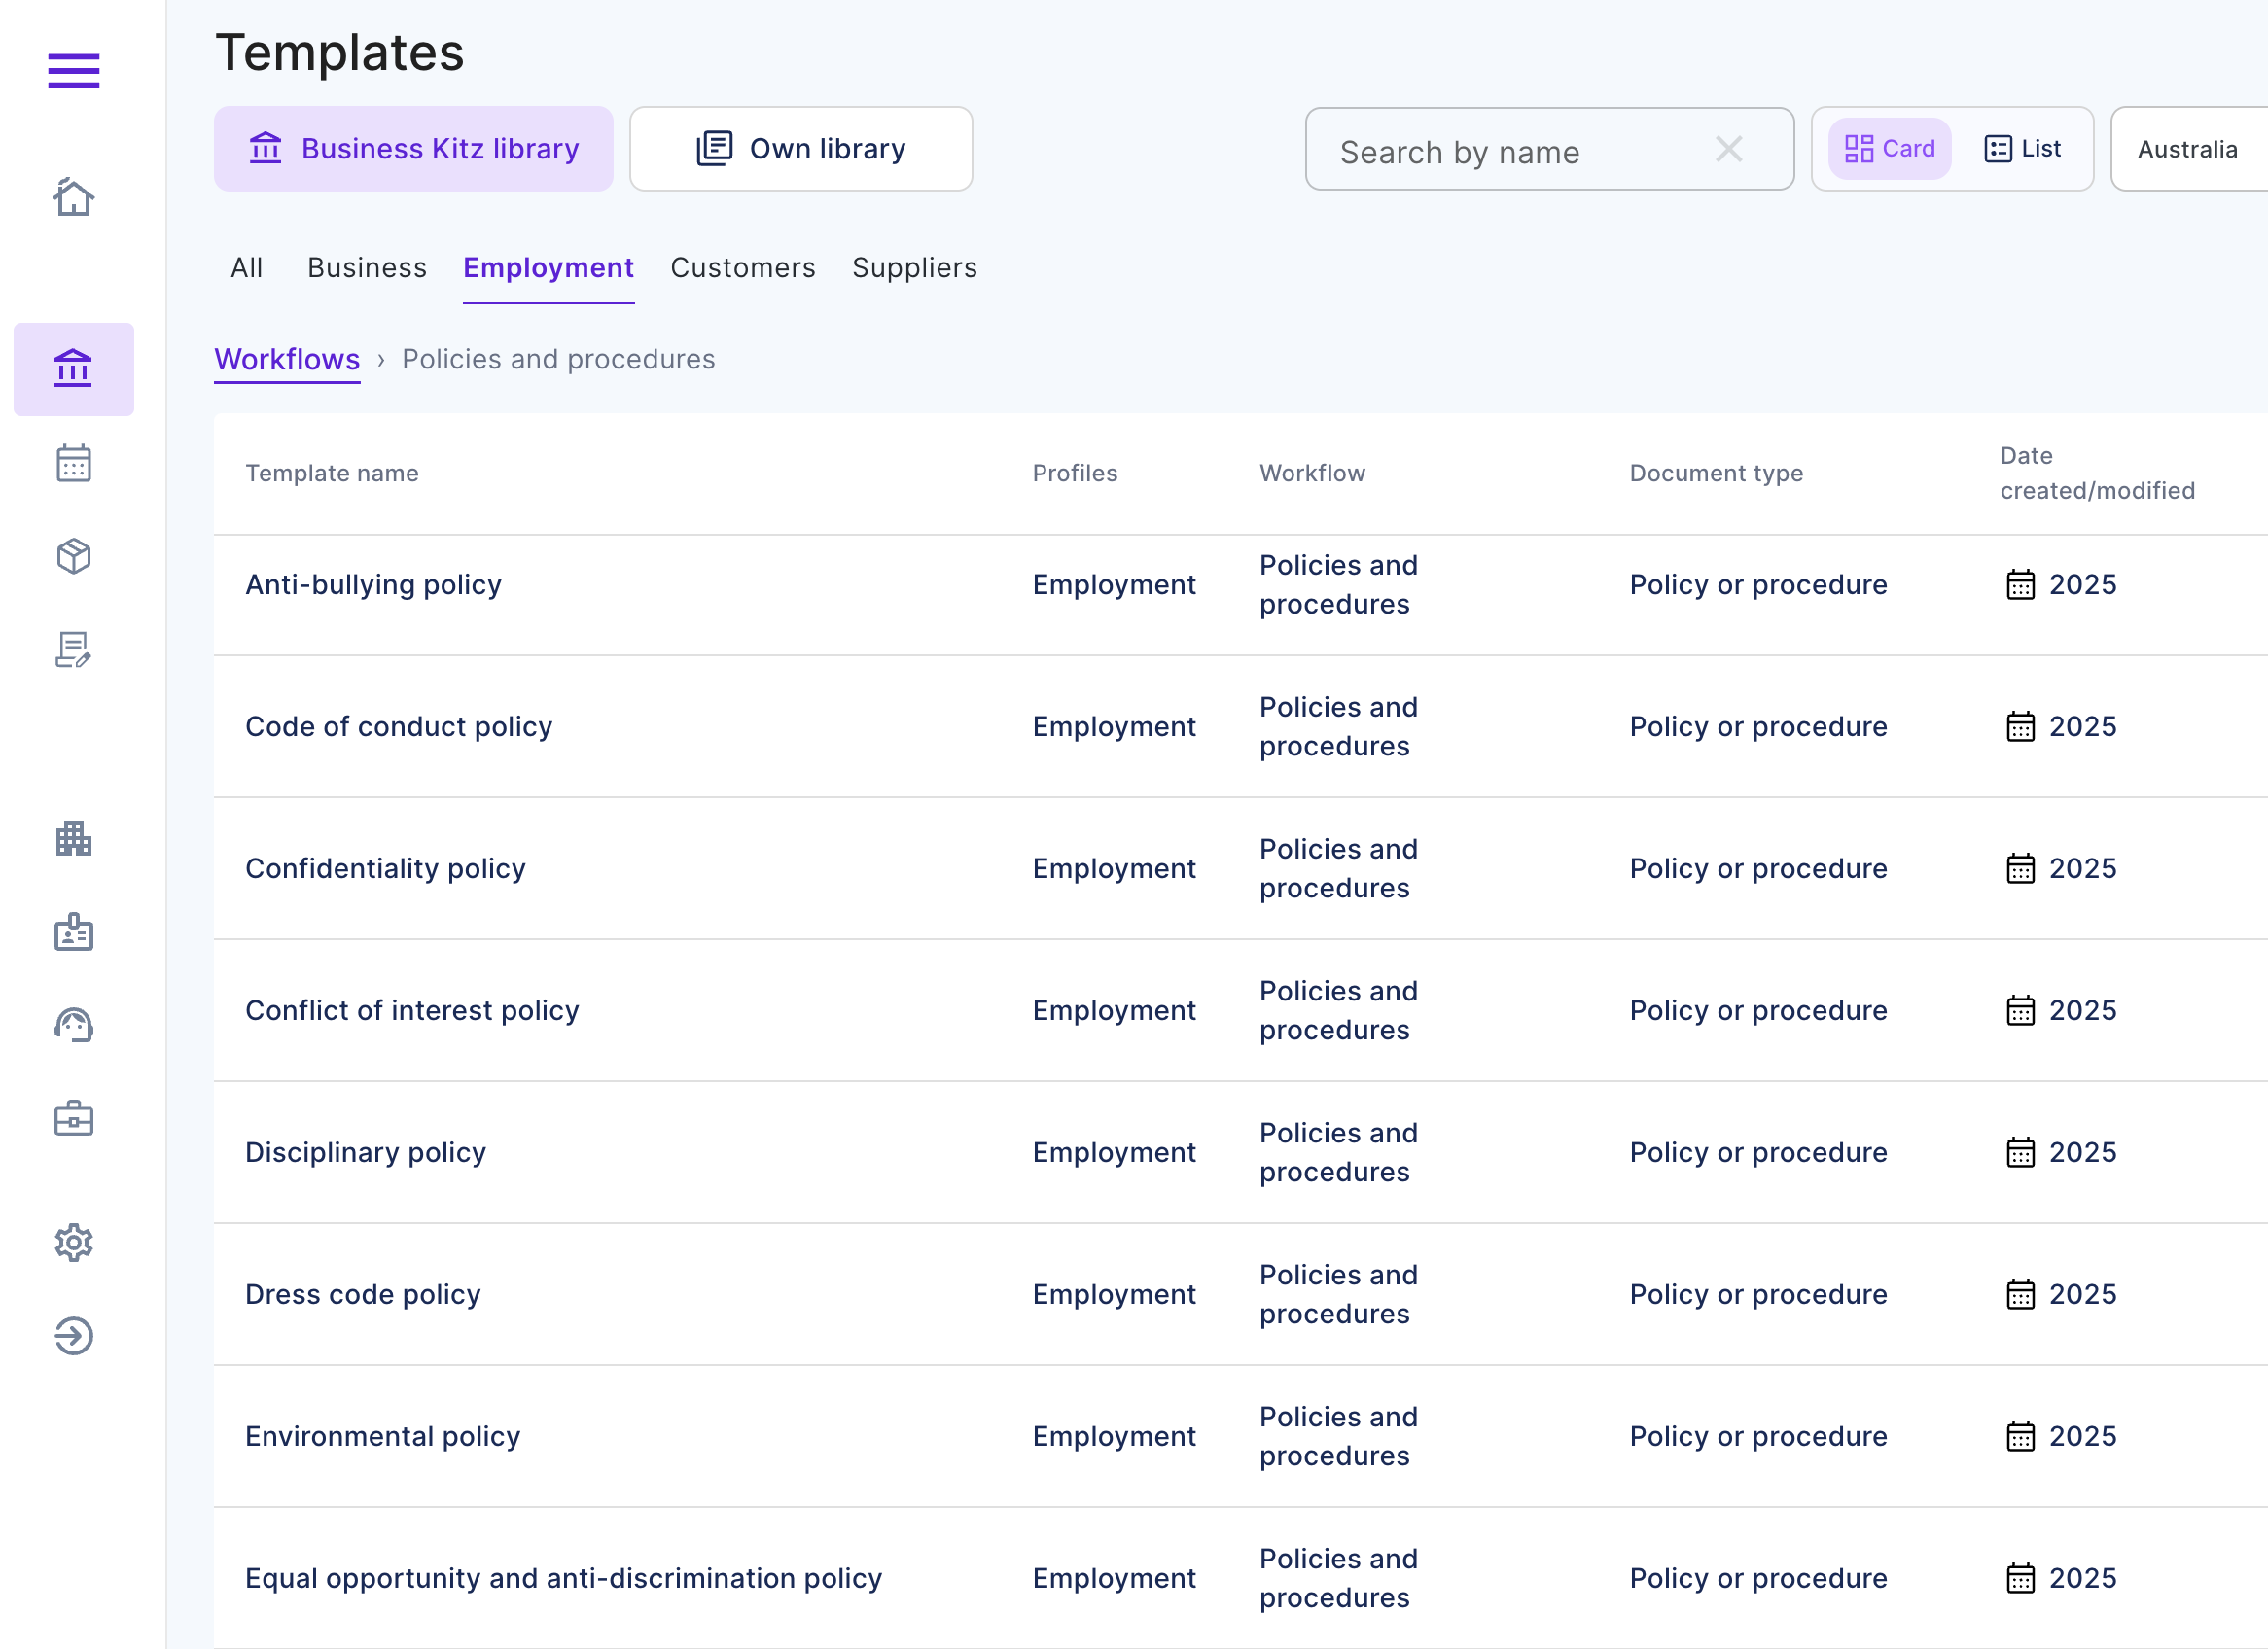Clear the search field with X
The image size is (2268, 1649).
pyautogui.click(x=1728, y=150)
